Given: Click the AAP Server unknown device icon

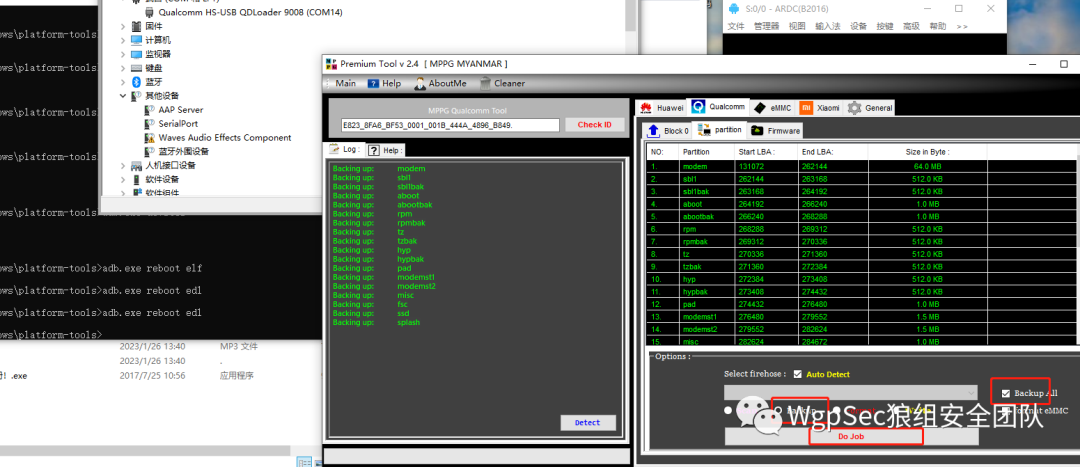Looking at the screenshot, I should 150,110.
